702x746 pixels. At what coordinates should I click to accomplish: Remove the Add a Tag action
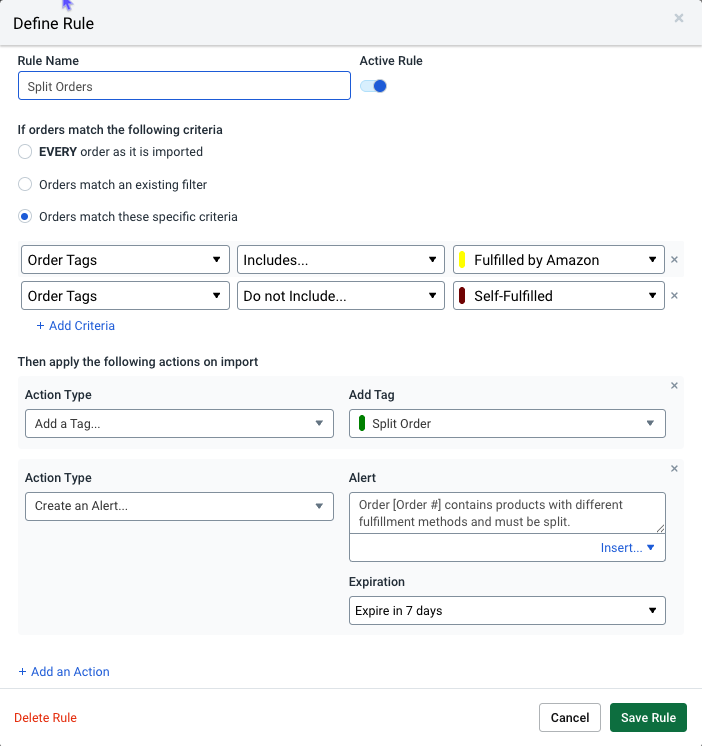[x=674, y=385]
